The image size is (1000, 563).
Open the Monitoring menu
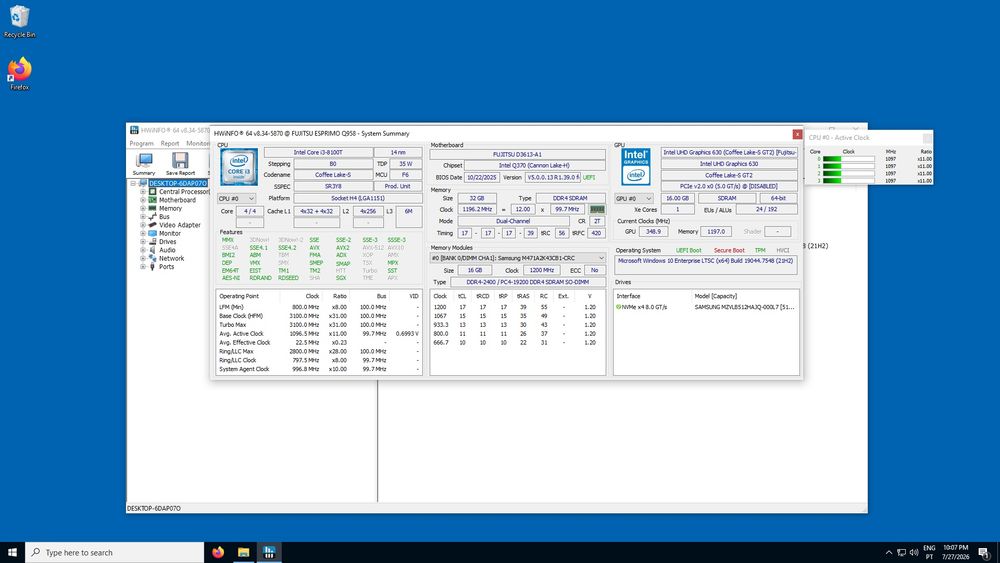coord(198,143)
